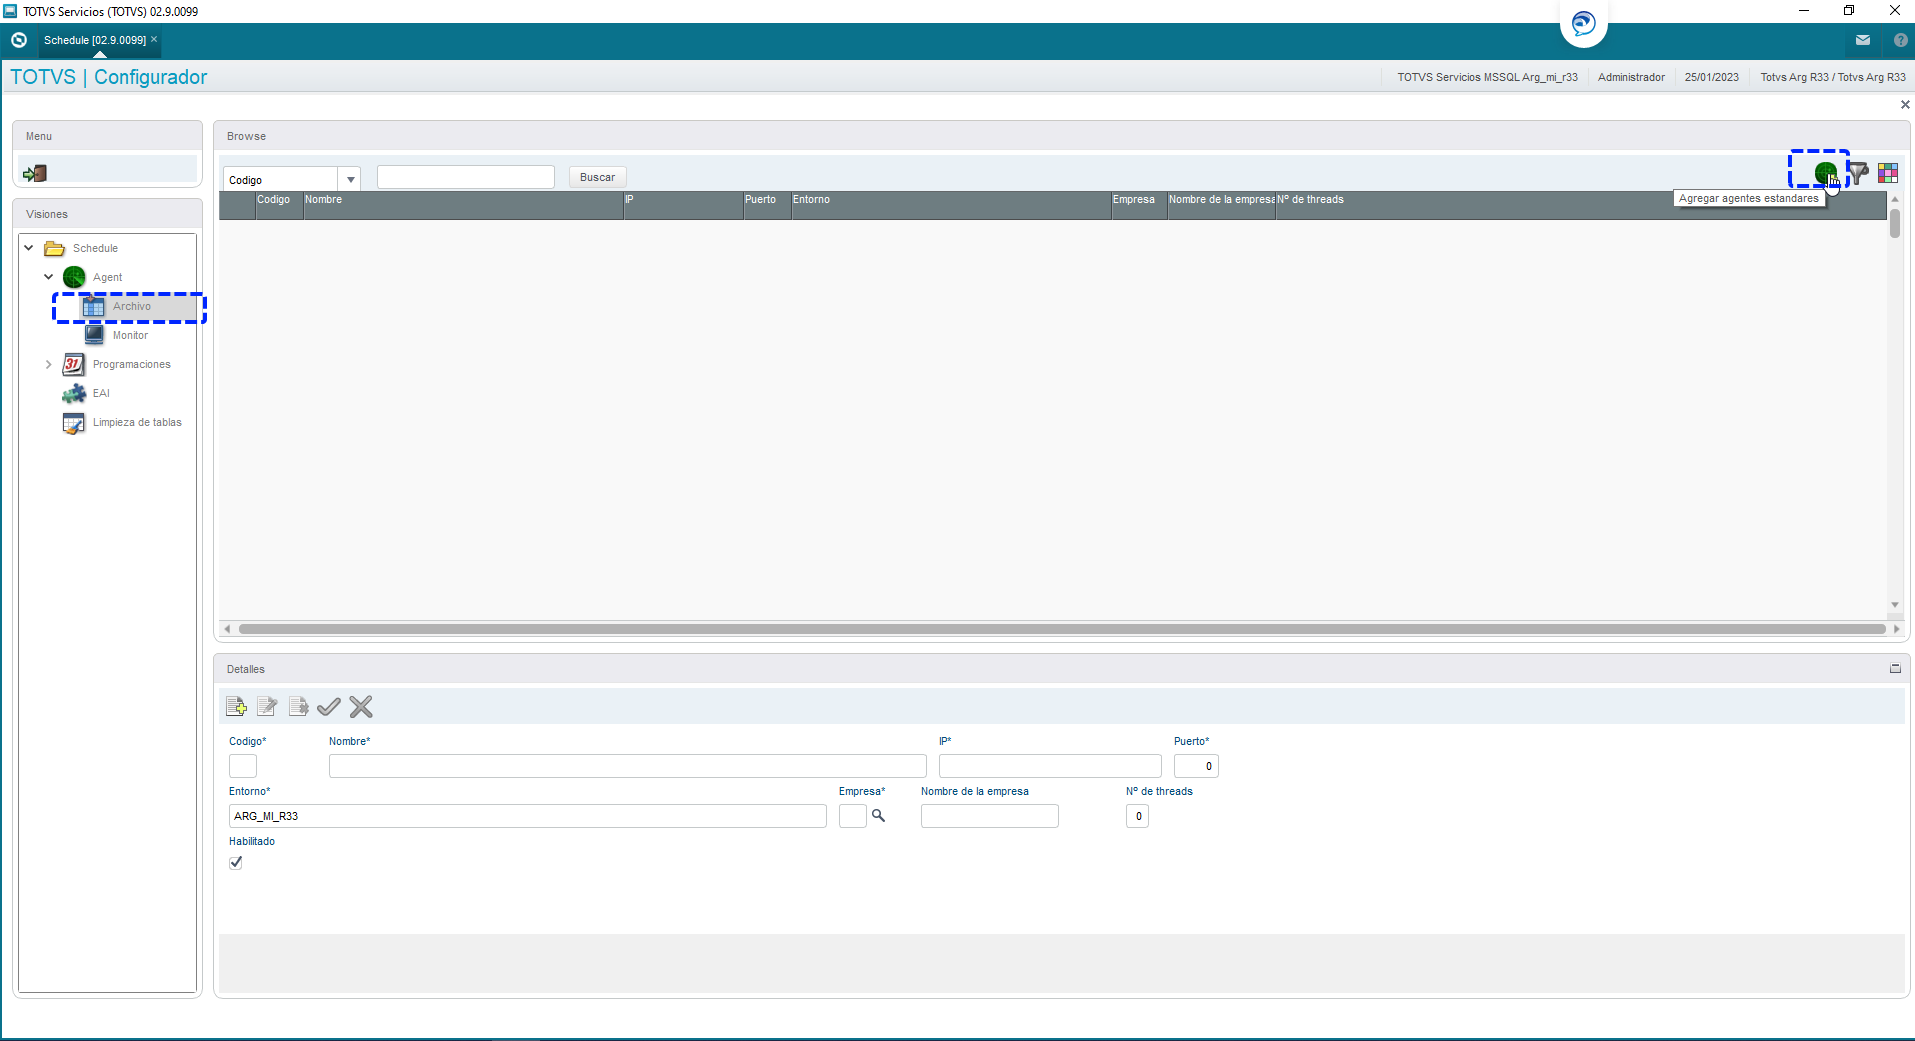1915x1041 pixels.
Task: Click the browse vertical scrollbar thumb
Action: (x=1895, y=223)
